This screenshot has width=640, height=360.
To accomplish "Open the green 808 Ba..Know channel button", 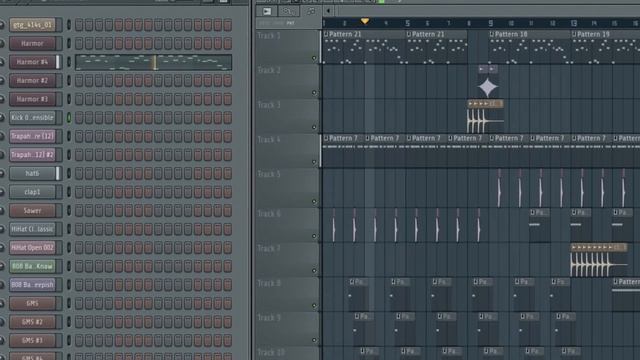I will [32, 266].
